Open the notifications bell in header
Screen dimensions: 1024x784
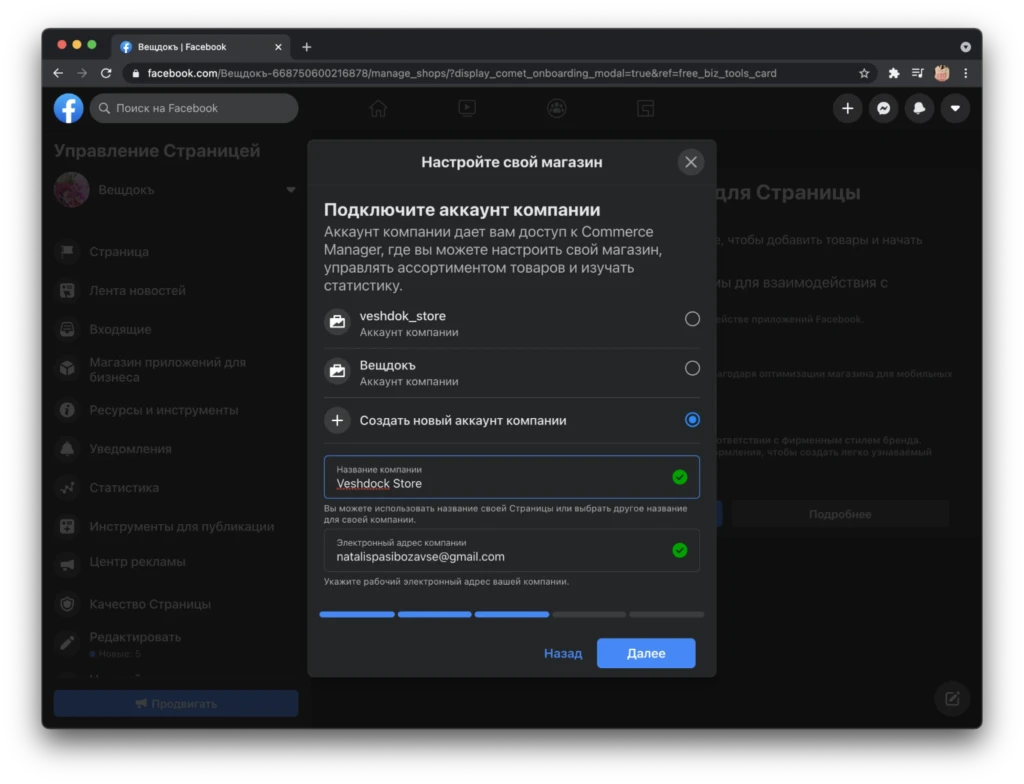click(x=920, y=108)
